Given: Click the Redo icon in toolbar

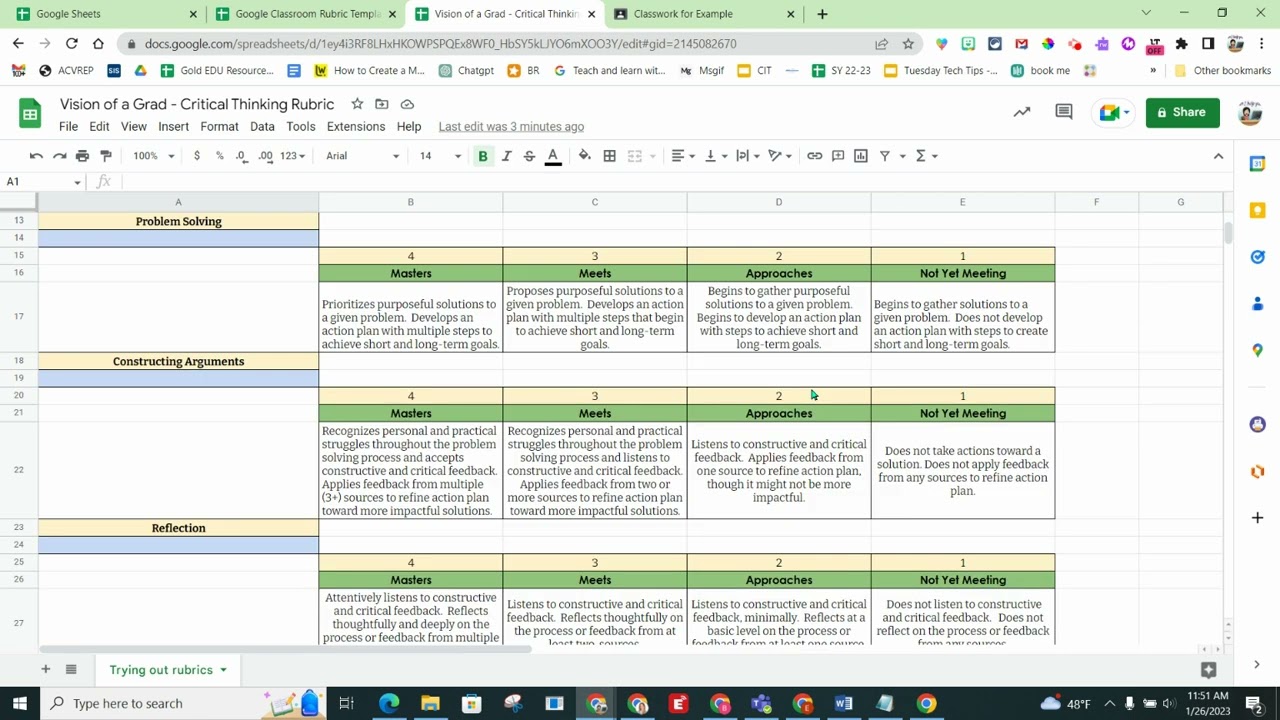Looking at the screenshot, I should (x=59, y=156).
